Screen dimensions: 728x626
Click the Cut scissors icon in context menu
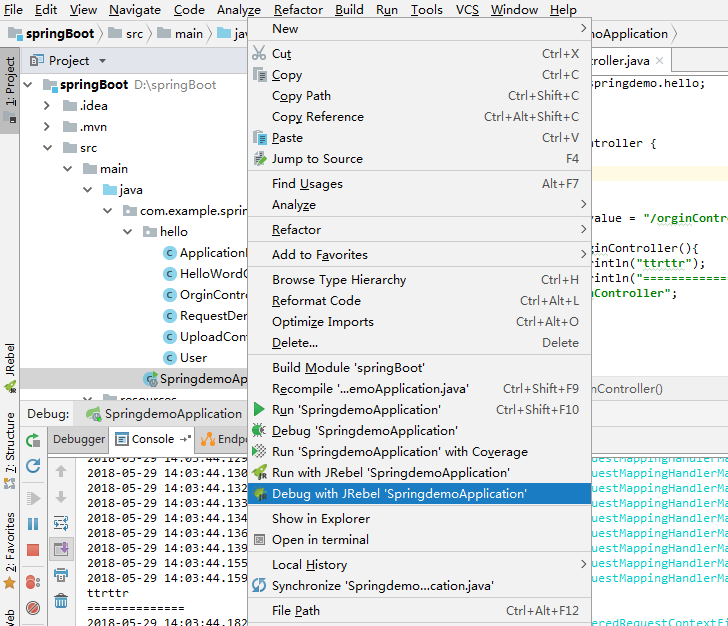(x=259, y=53)
